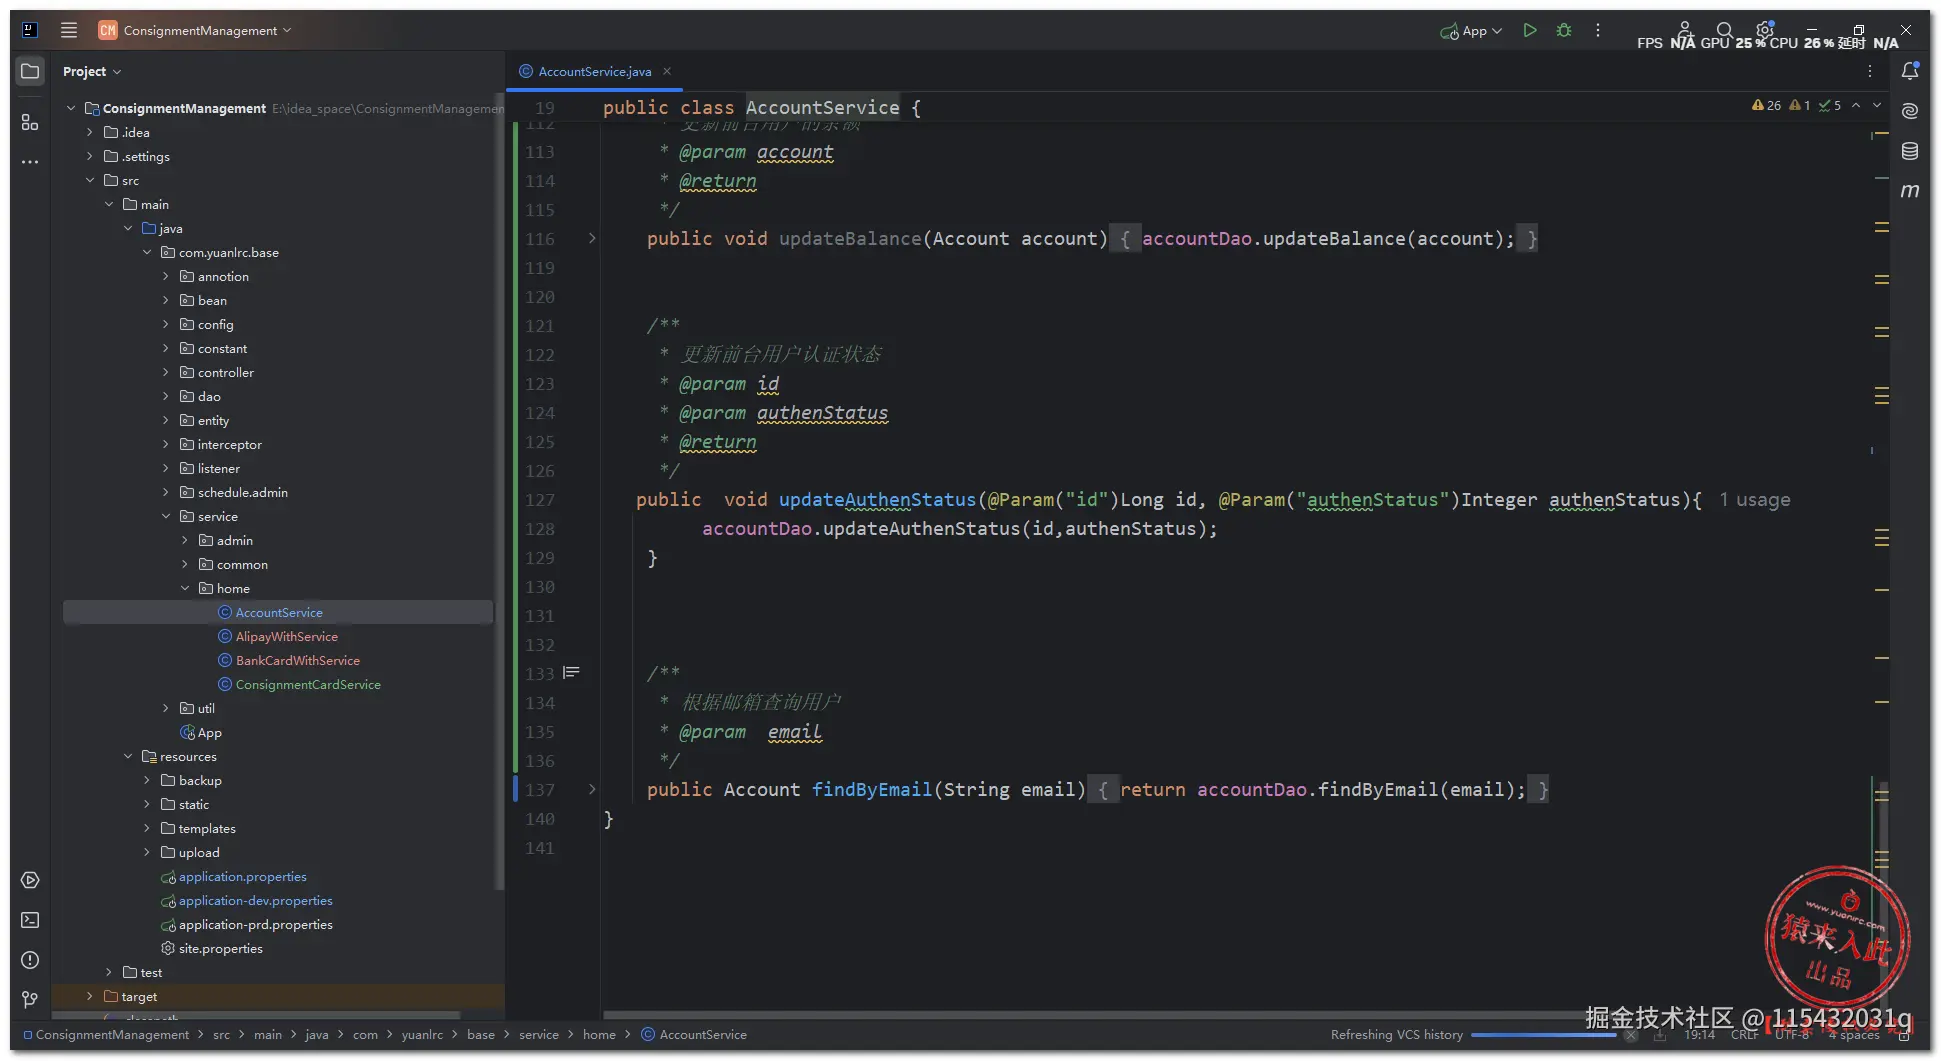The width and height of the screenshot is (1941, 1061).
Task: Show the 26 warnings inspection indicator
Action: tap(1766, 105)
